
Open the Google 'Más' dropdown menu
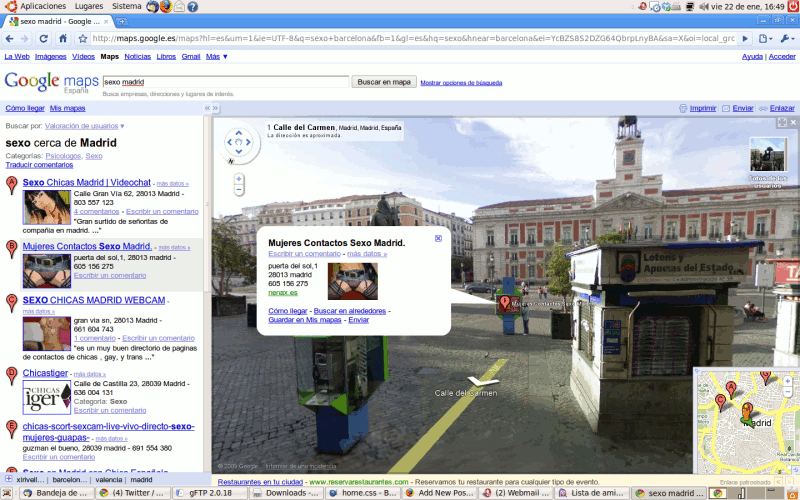(217, 57)
